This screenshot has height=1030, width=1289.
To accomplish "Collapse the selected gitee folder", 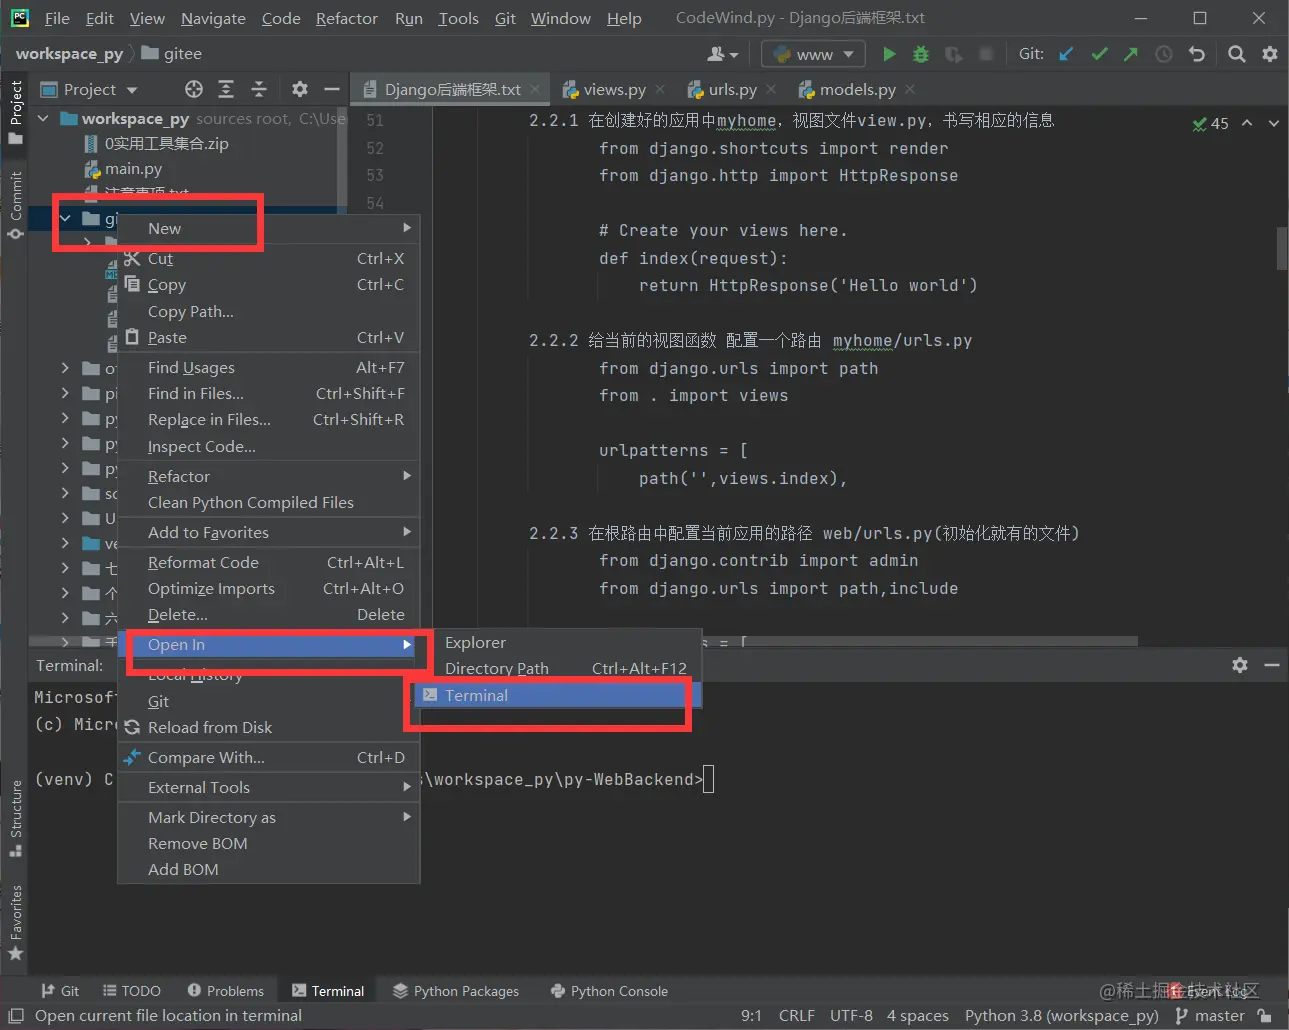I will pos(65,218).
